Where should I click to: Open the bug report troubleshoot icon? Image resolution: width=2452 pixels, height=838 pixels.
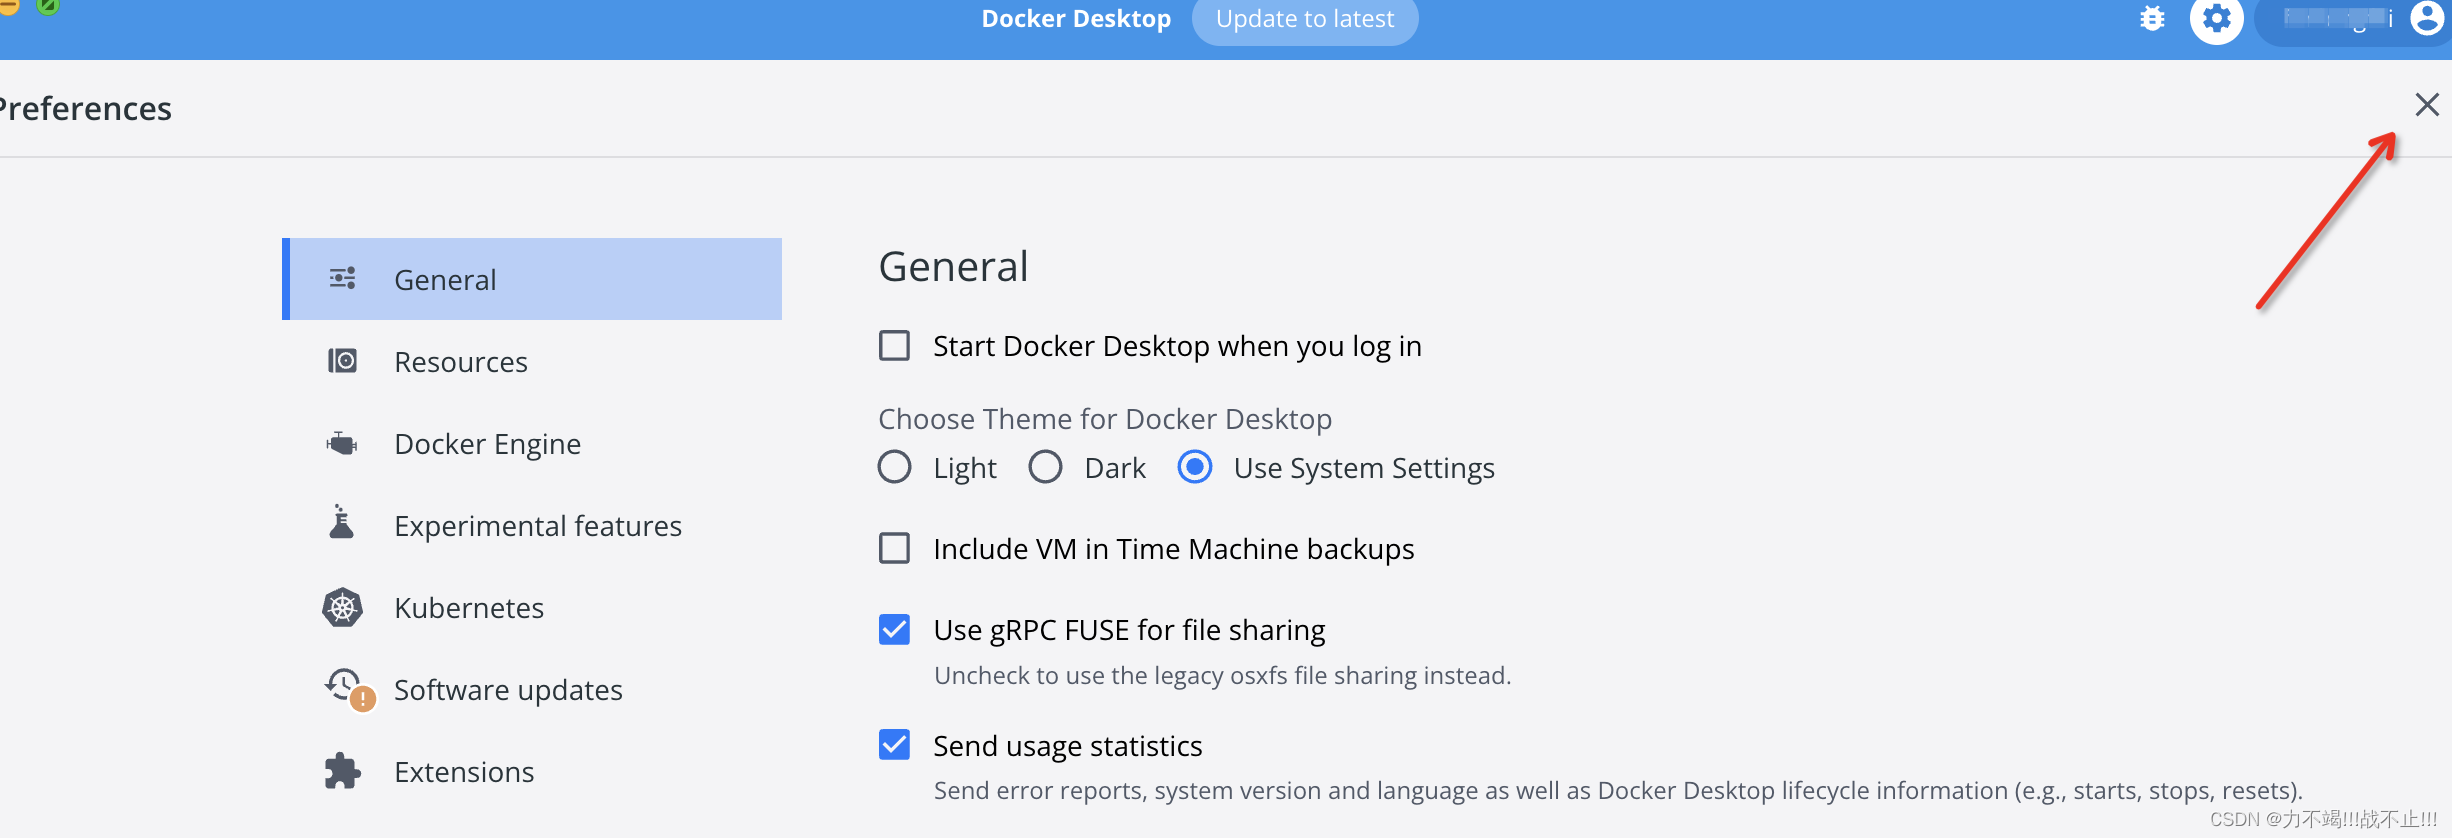click(x=2152, y=19)
